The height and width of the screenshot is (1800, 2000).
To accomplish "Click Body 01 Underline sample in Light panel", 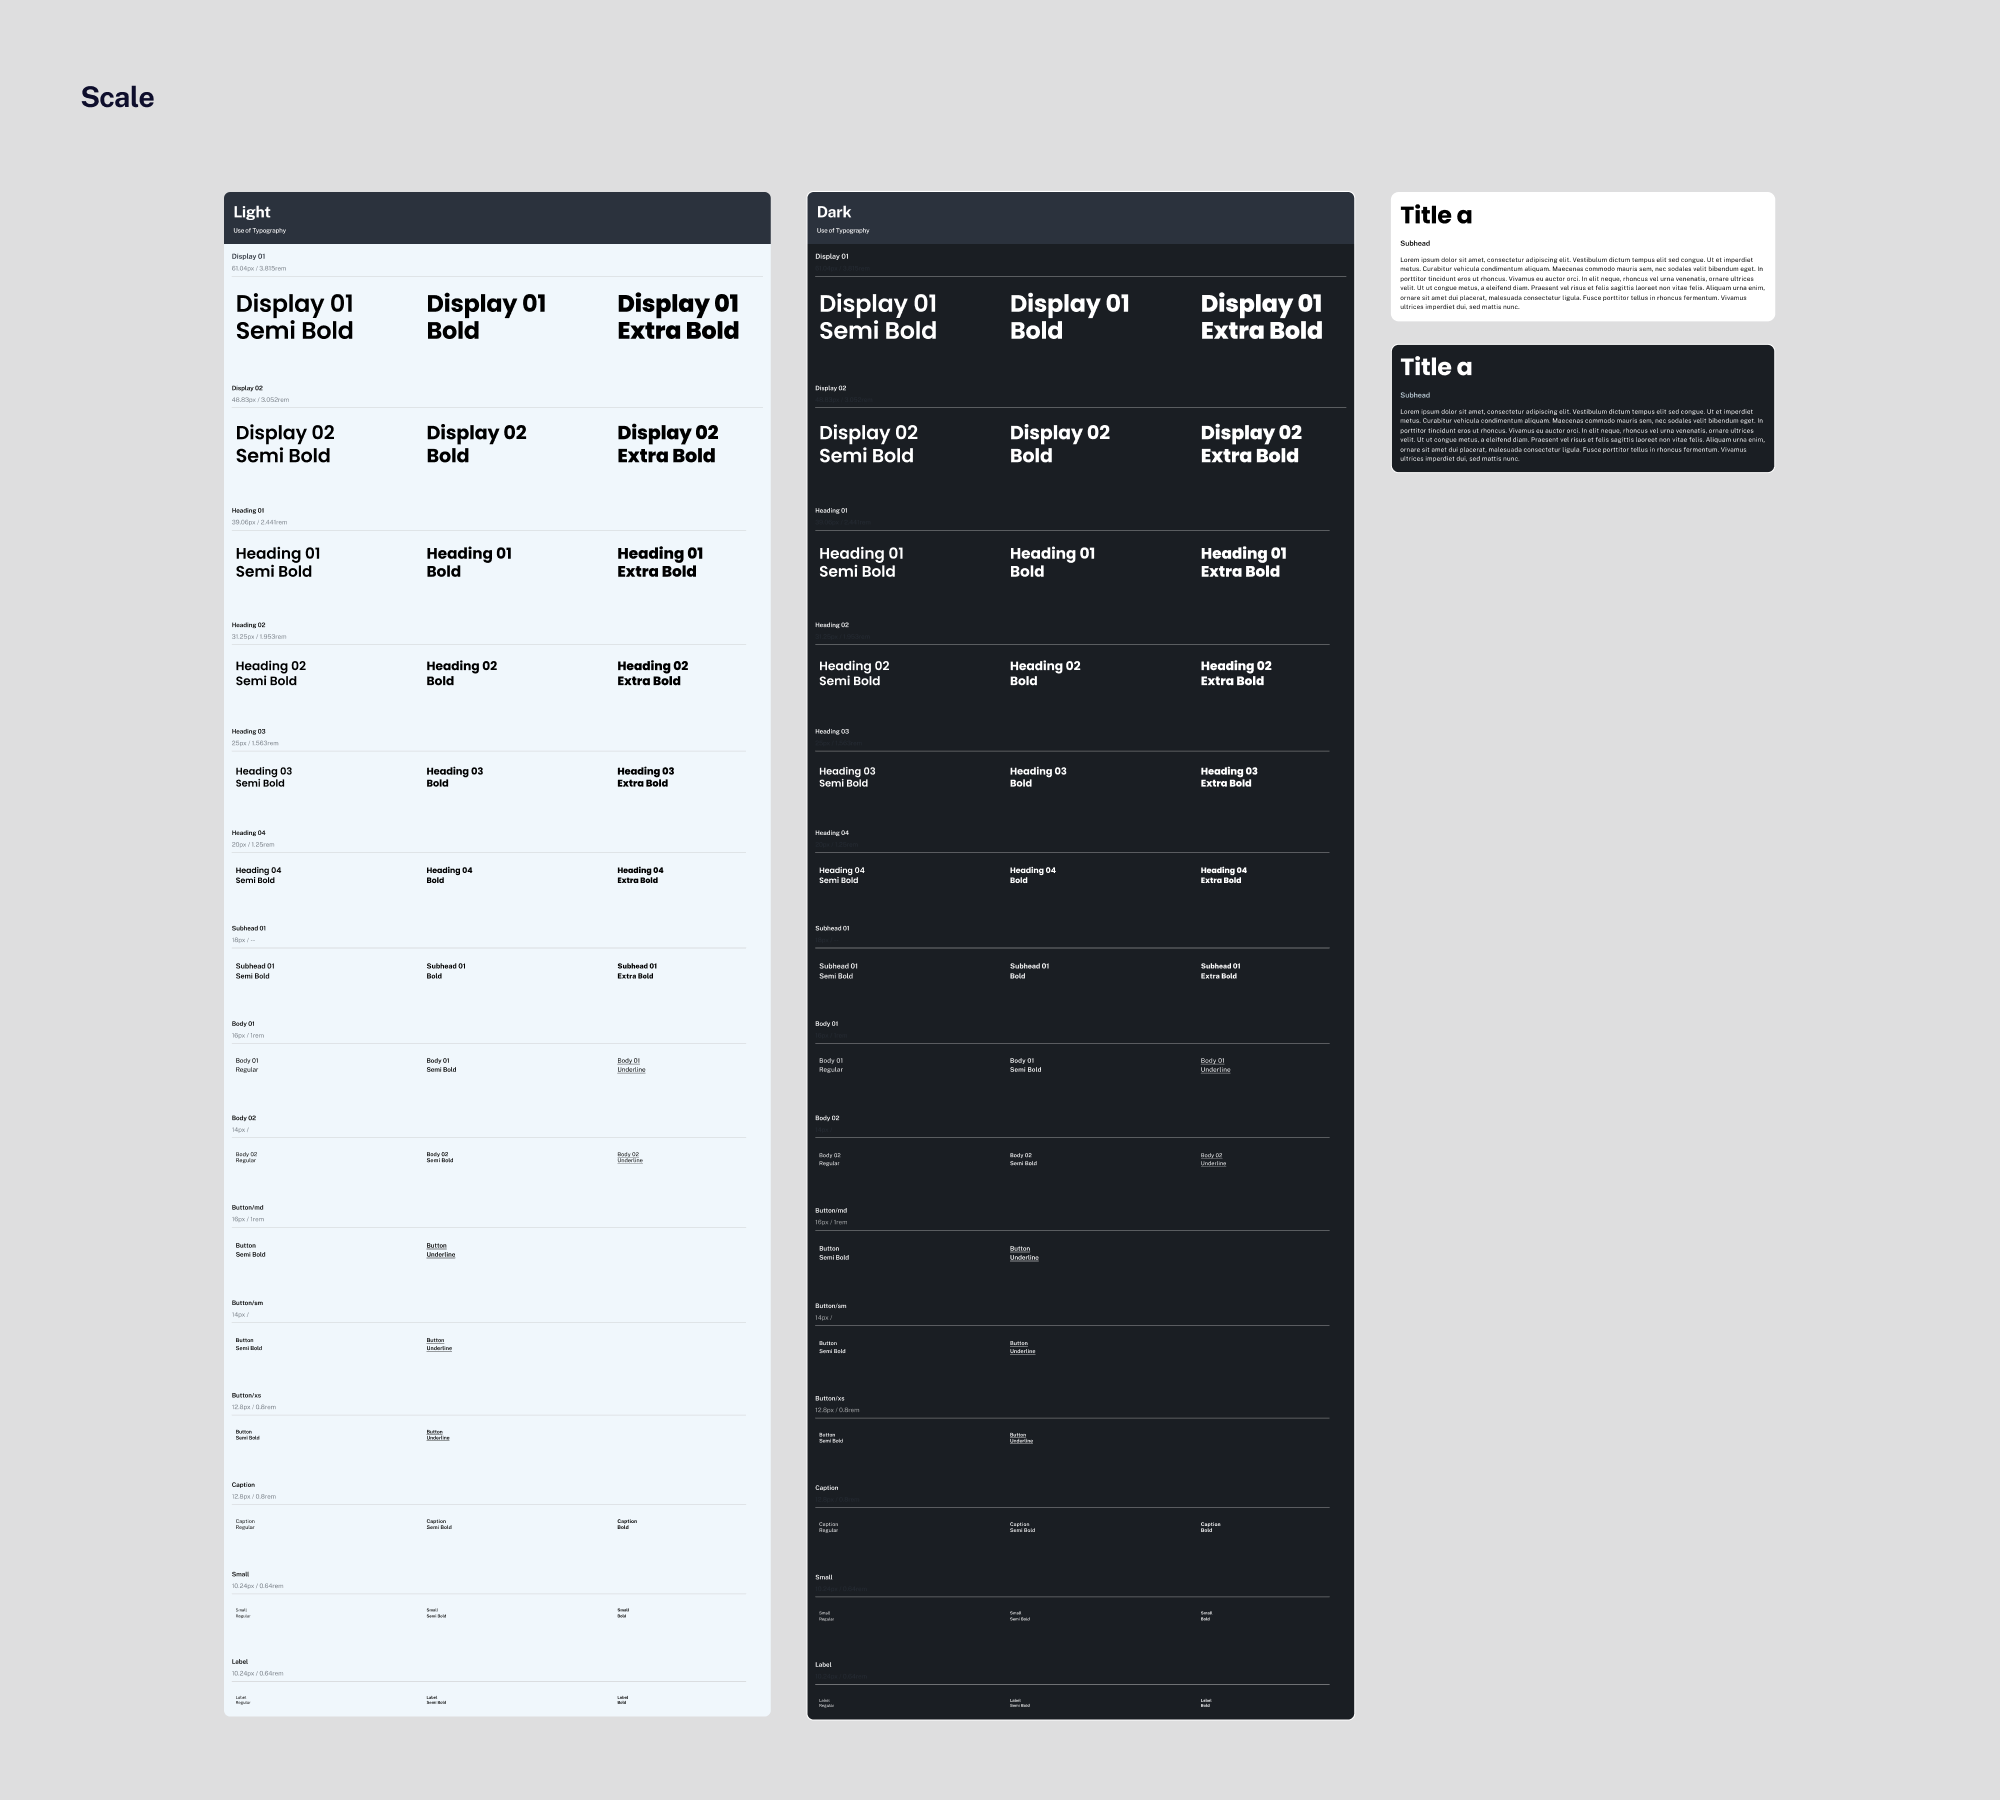I will [631, 1065].
